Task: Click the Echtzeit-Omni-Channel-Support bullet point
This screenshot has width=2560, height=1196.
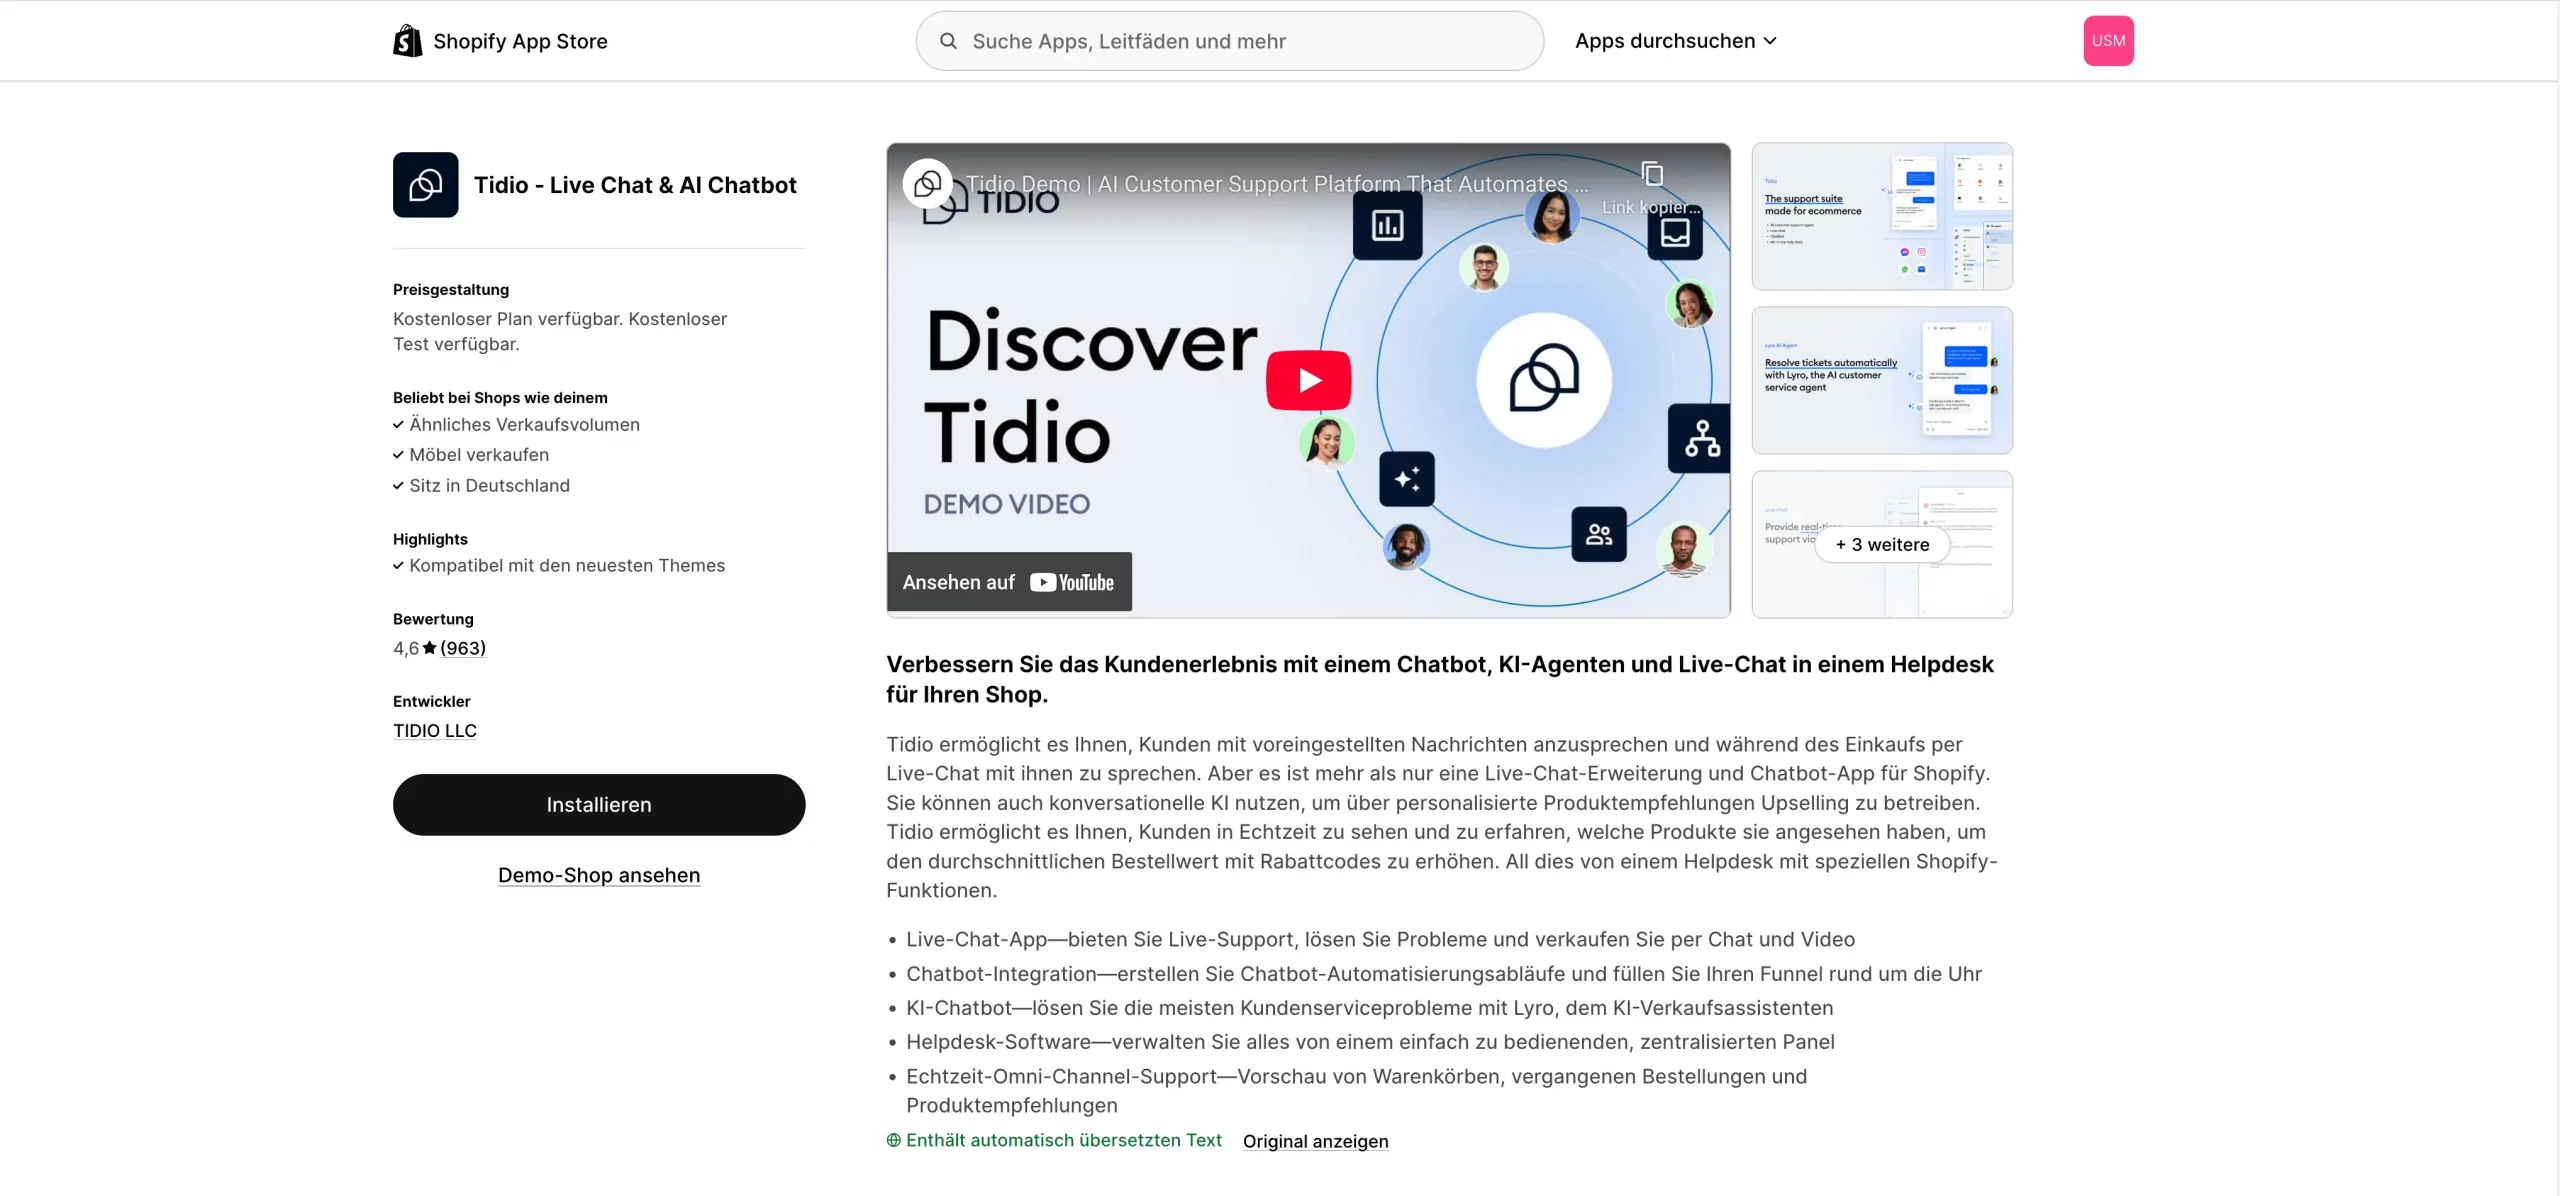Action: (x=1356, y=1091)
